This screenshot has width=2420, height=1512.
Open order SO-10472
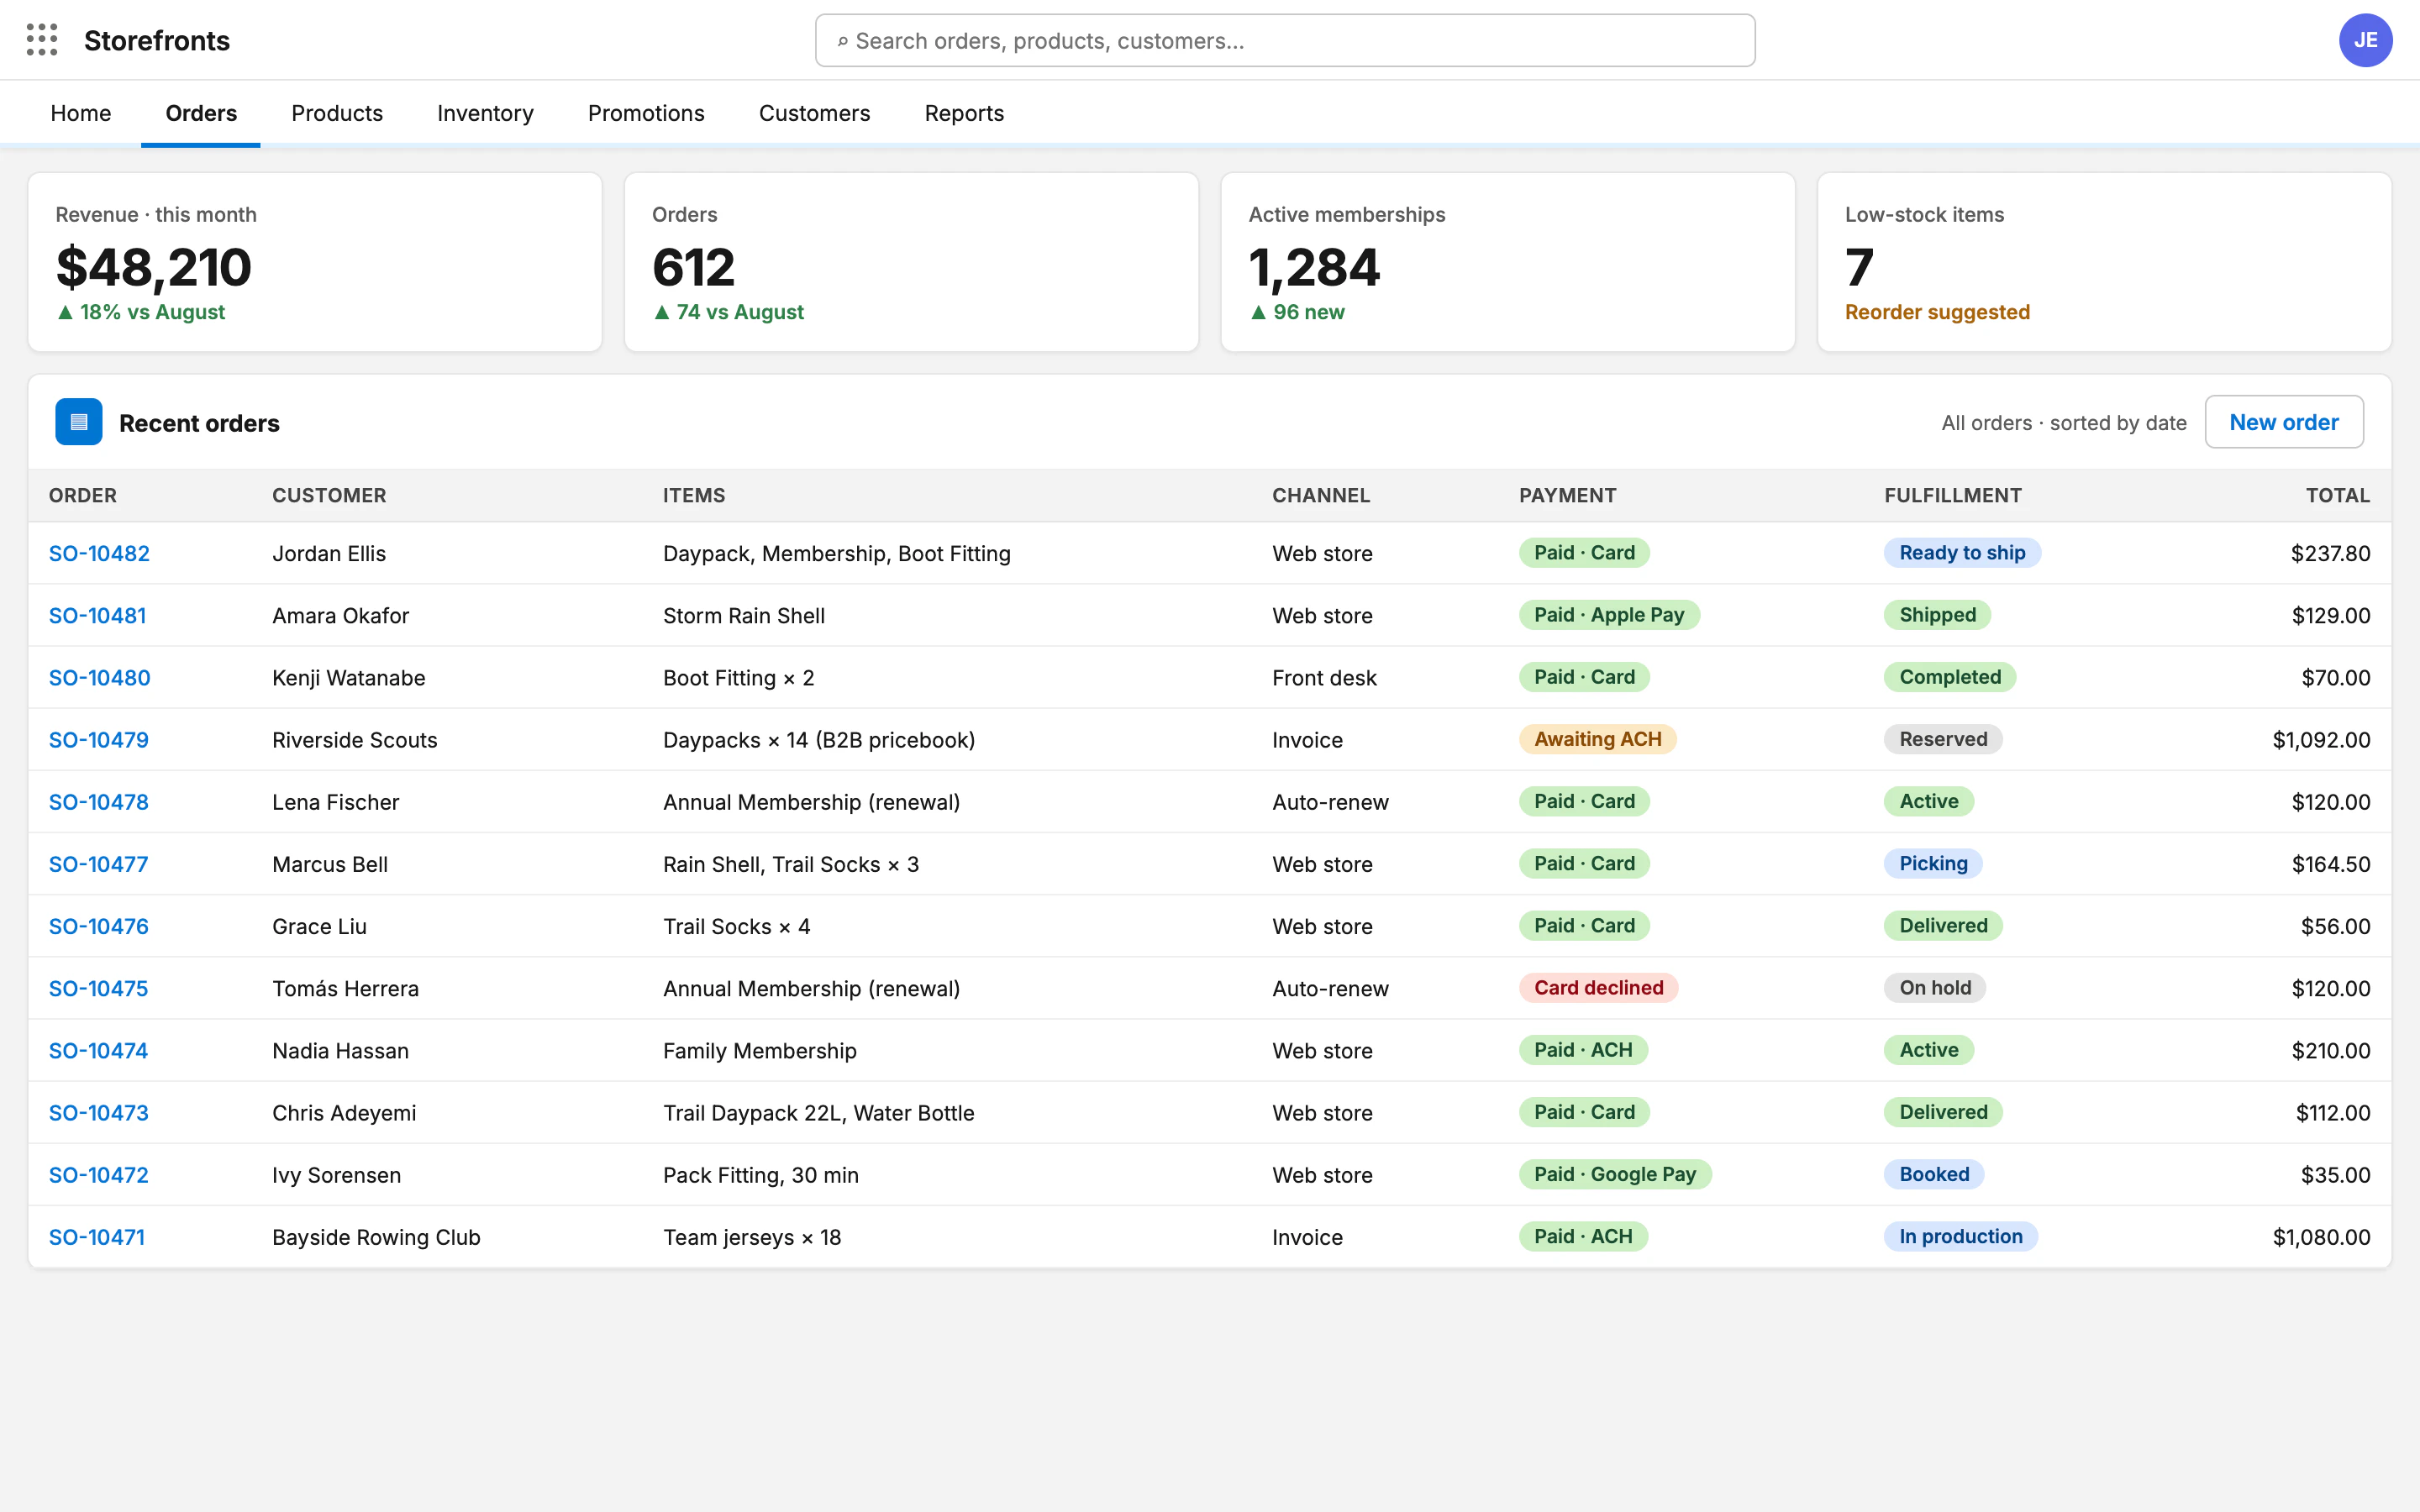tap(98, 1175)
